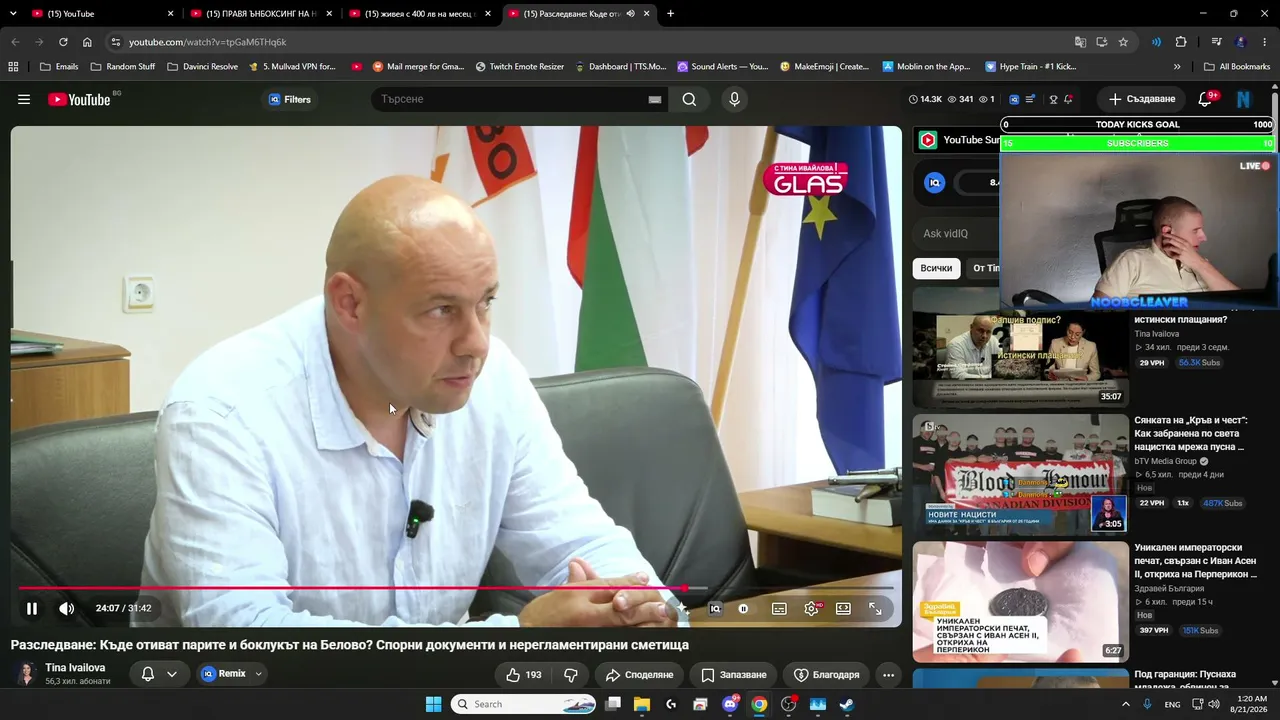Click the address bar URL
Screen dimensions: 1280x720
click(207, 42)
